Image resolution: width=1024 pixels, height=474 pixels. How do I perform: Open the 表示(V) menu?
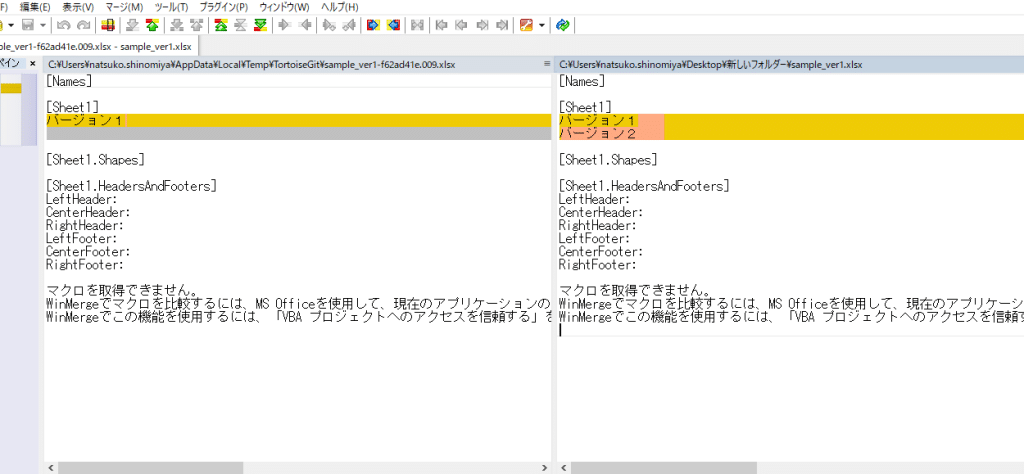click(x=78, y=7)
